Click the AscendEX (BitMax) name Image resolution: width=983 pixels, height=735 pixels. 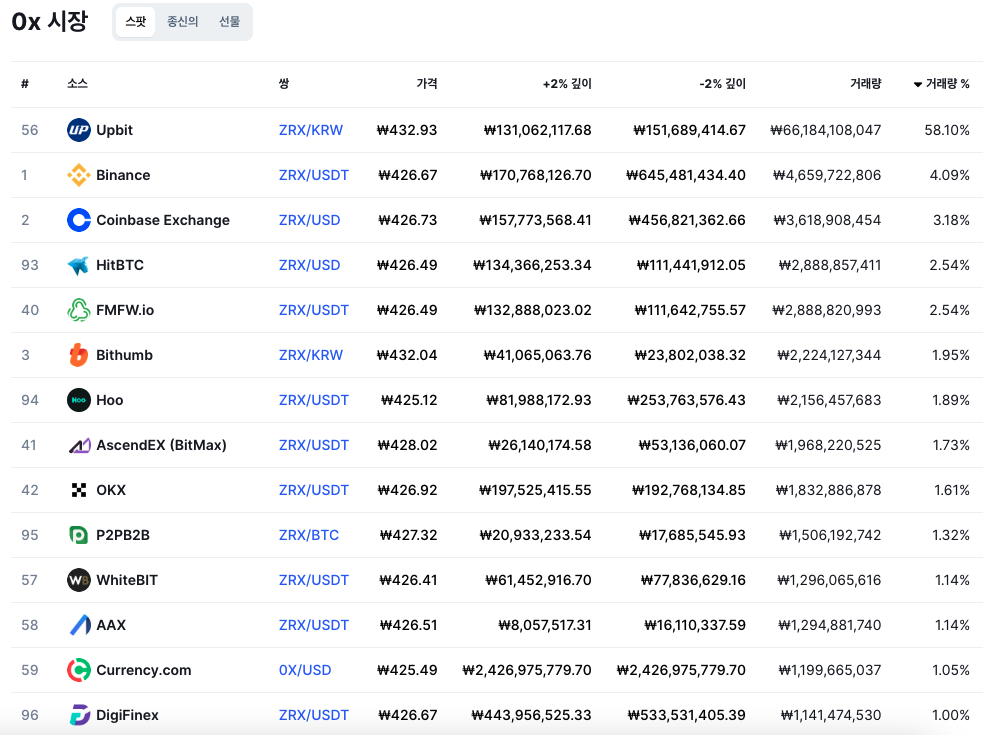click(x=161, y=445)
